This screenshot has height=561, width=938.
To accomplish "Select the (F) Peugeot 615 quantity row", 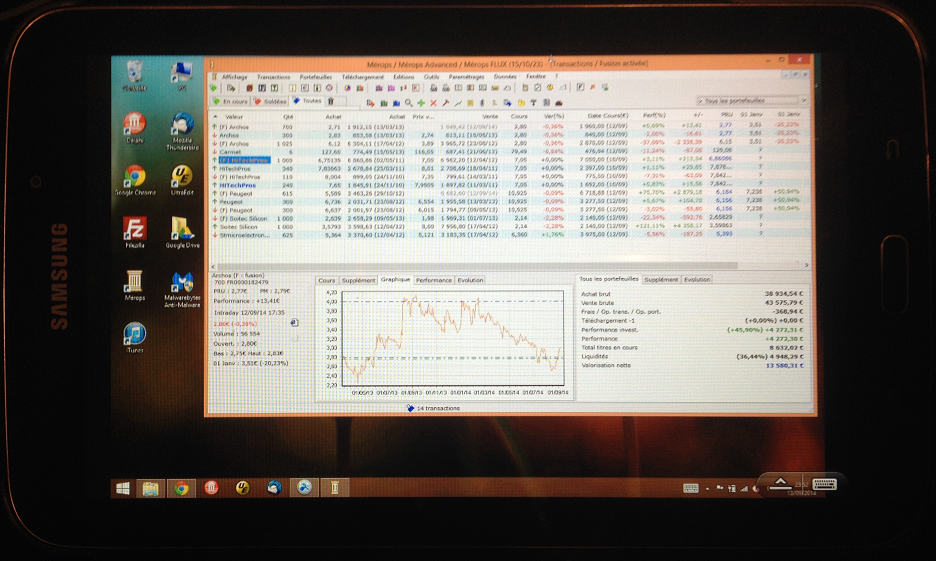I will coord(508,194).
